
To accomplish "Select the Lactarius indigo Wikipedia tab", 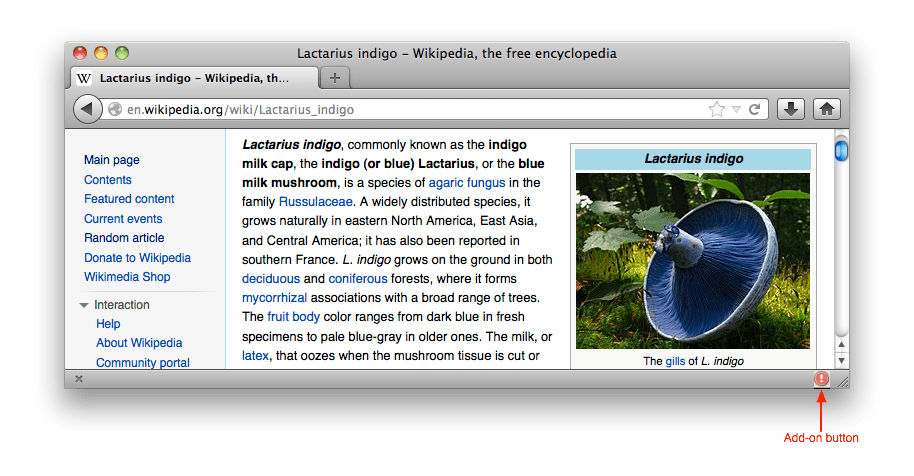I will tap(195, 78).
